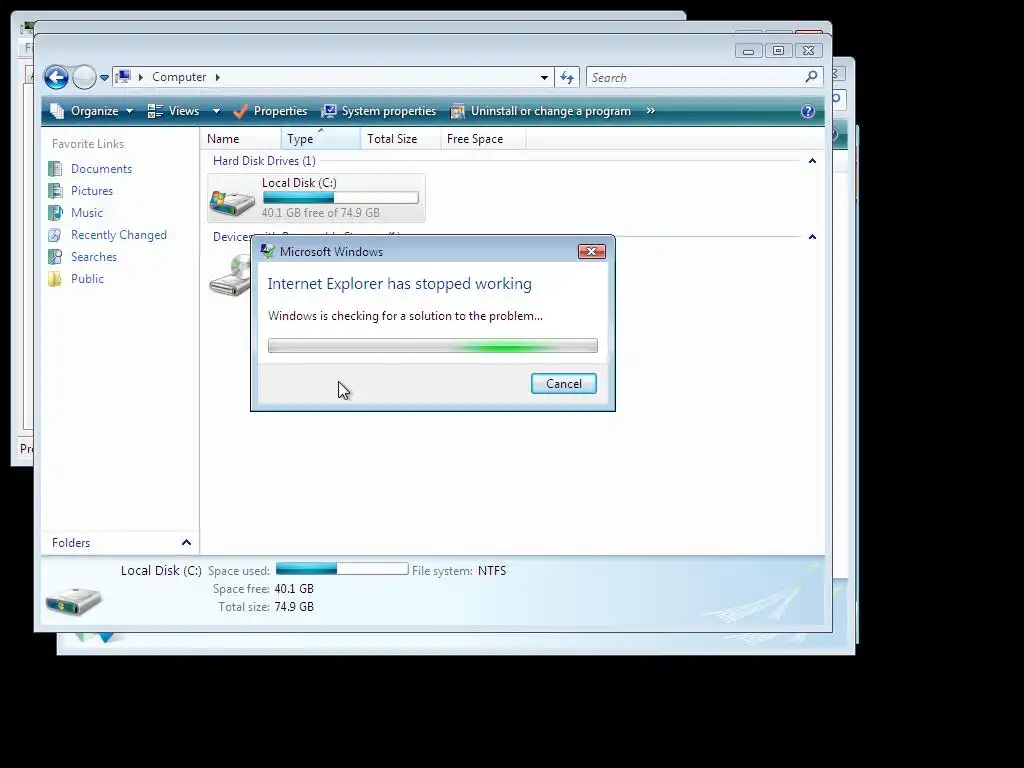Screen dimensions: 1024x768
Task: Refresh the Computer folder view
Action: click(567, 78)
